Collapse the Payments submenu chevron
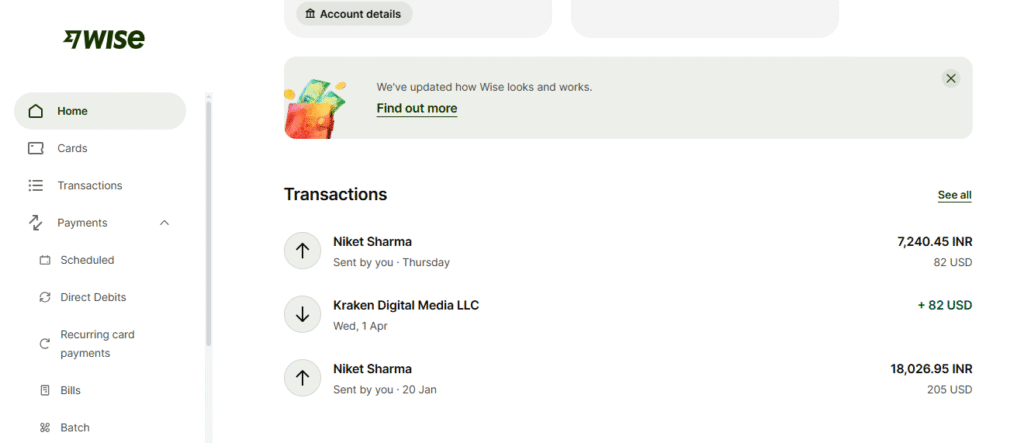Viewport: 1024px width, 443px height. coord(165,222)
